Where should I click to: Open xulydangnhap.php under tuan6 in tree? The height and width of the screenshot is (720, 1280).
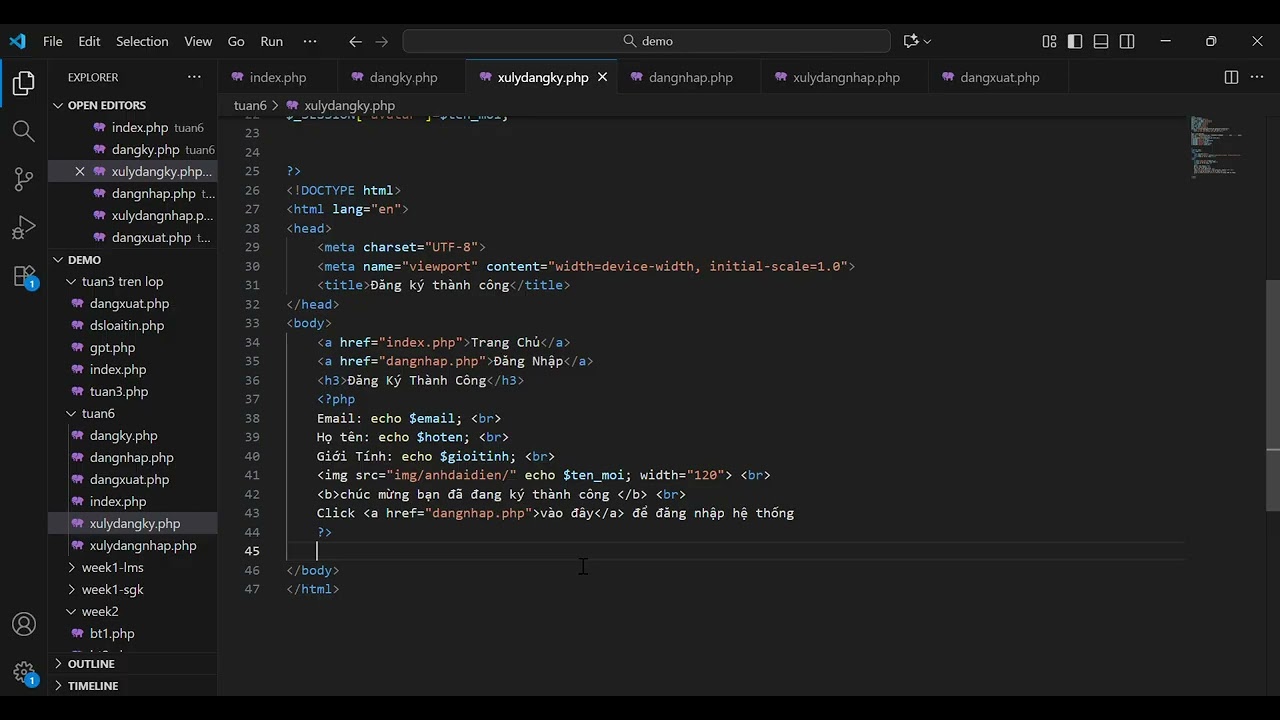[132, 546]
